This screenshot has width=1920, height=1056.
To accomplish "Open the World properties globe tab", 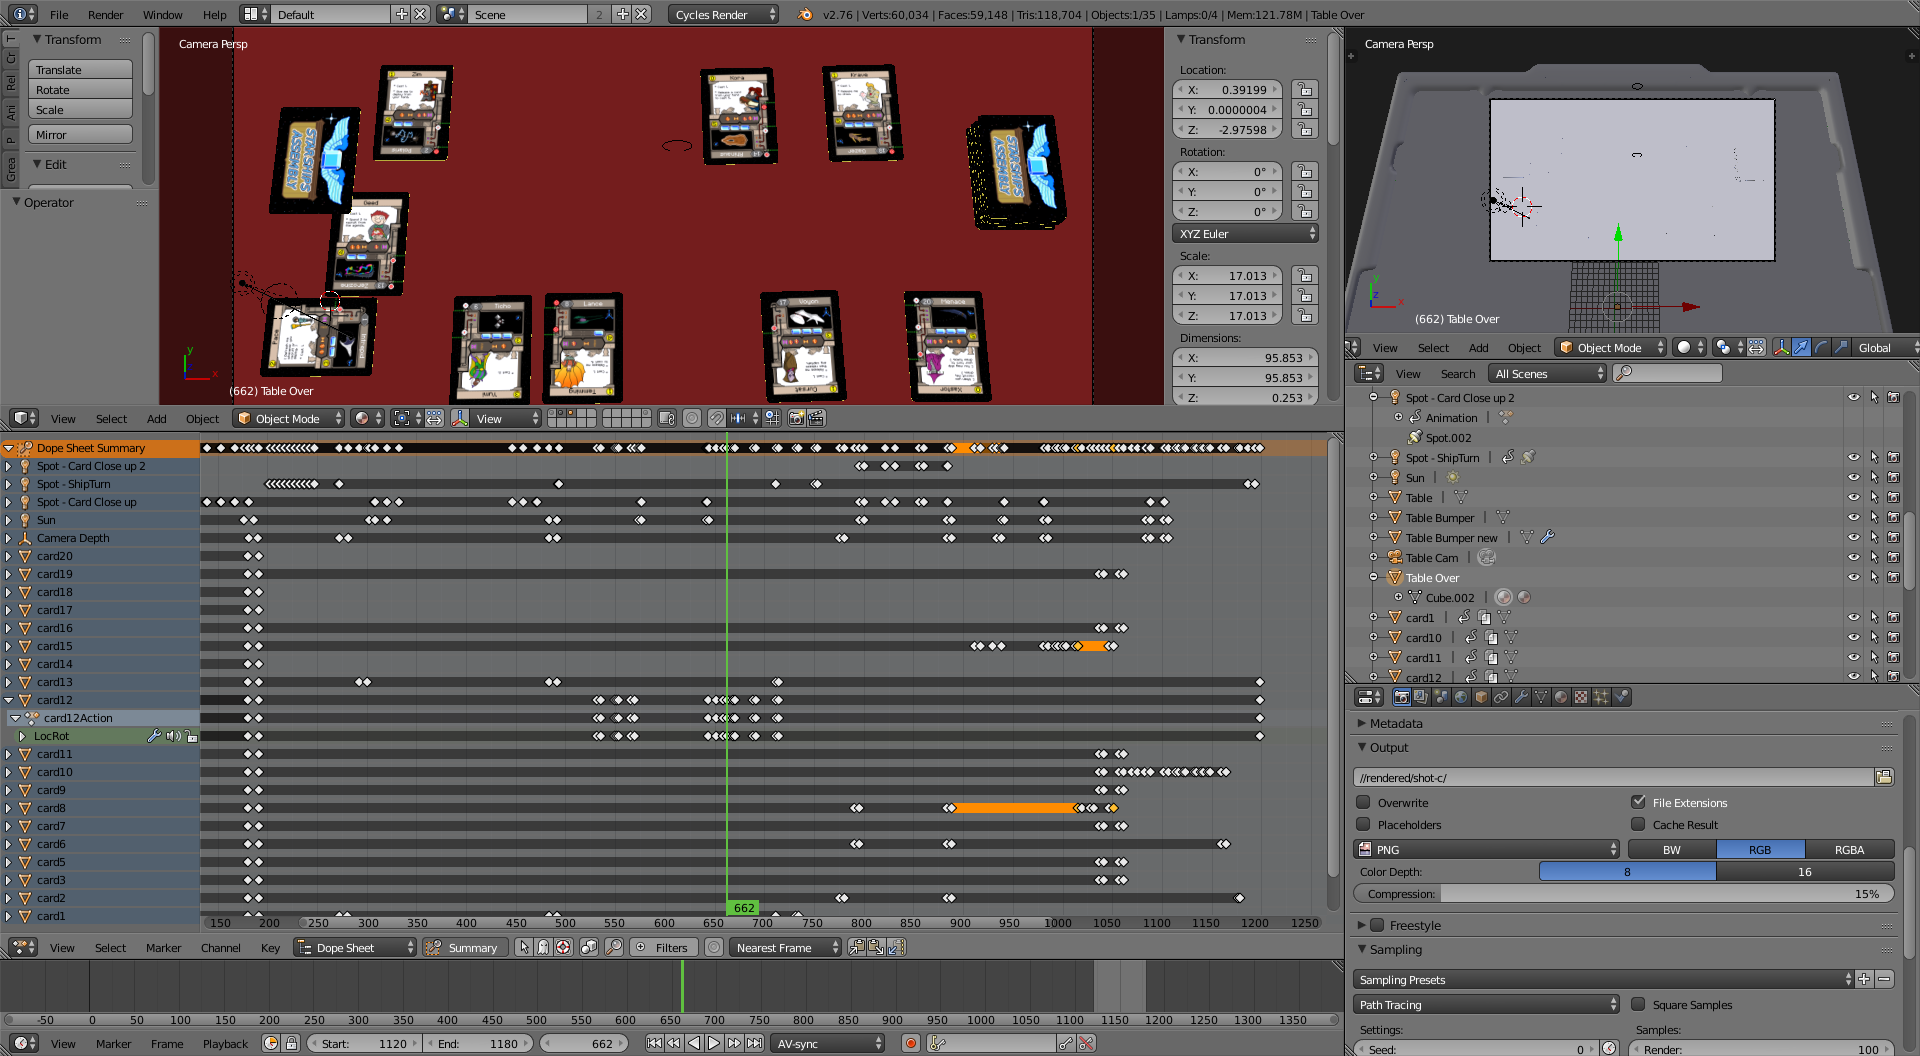I will point(1461,697).
